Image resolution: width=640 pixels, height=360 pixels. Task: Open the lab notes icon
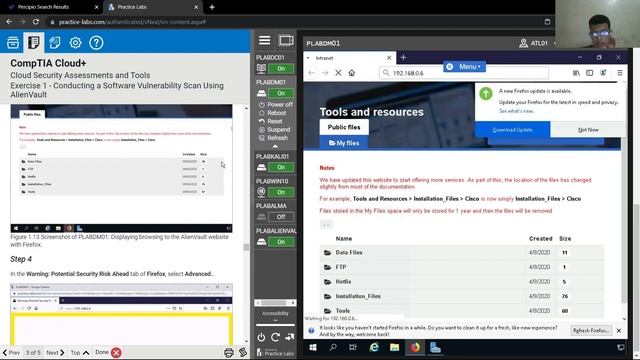tap(55, 42)
